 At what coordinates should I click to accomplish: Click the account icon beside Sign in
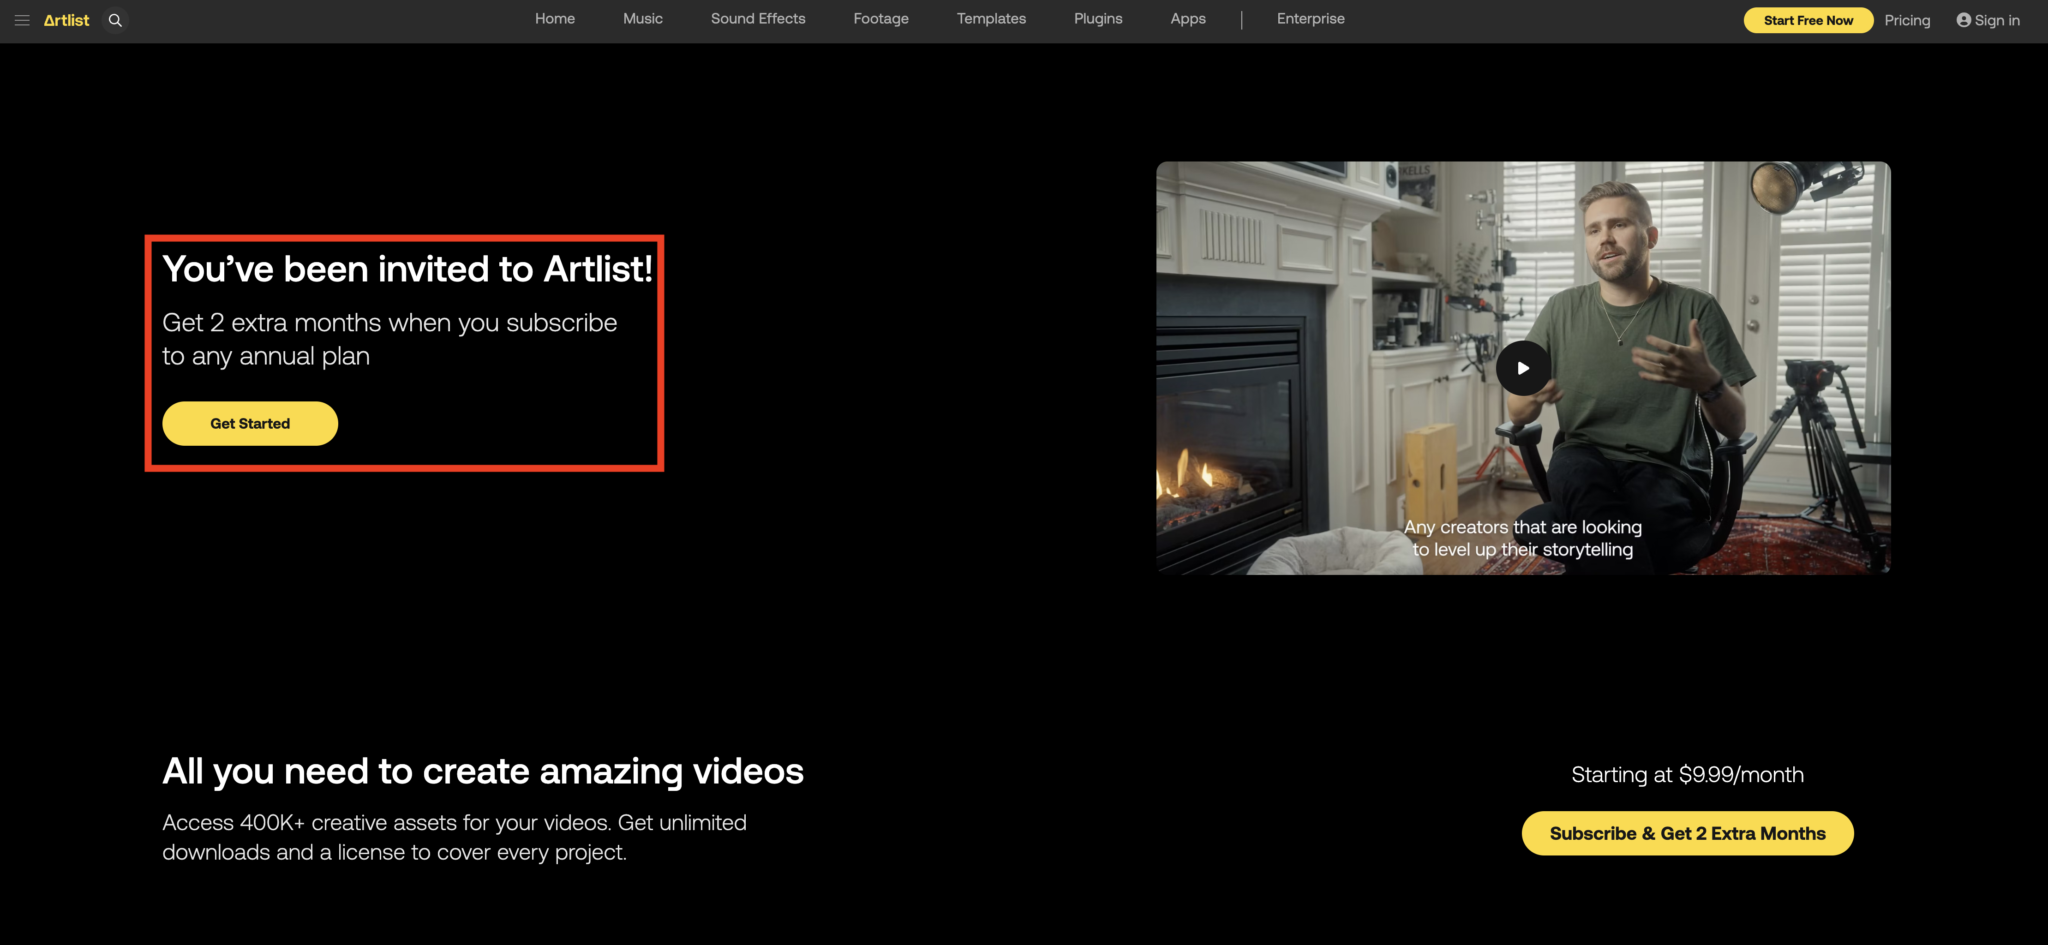point(1963,20)
